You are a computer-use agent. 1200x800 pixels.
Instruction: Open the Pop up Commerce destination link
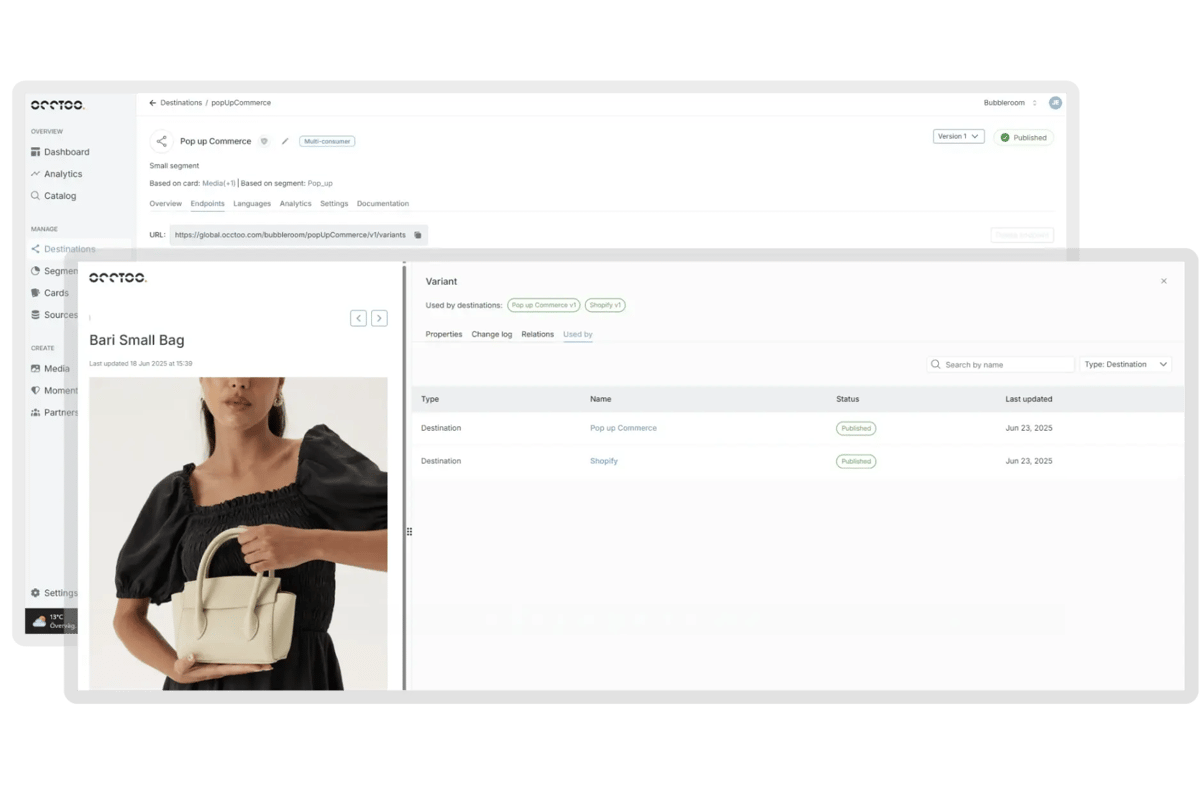[623, 428]
